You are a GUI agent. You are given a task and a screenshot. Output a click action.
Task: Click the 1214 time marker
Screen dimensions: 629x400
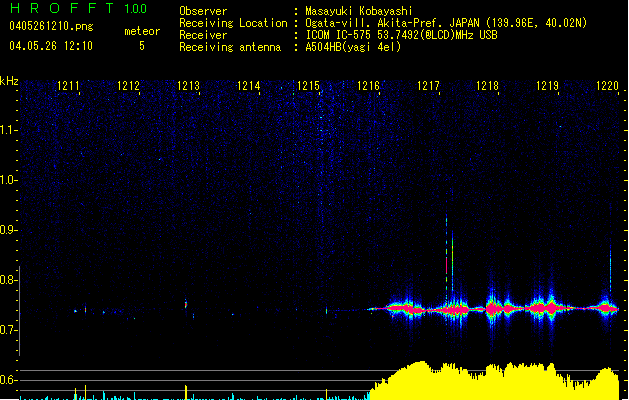pyautogui.click(x=248, y=86)
